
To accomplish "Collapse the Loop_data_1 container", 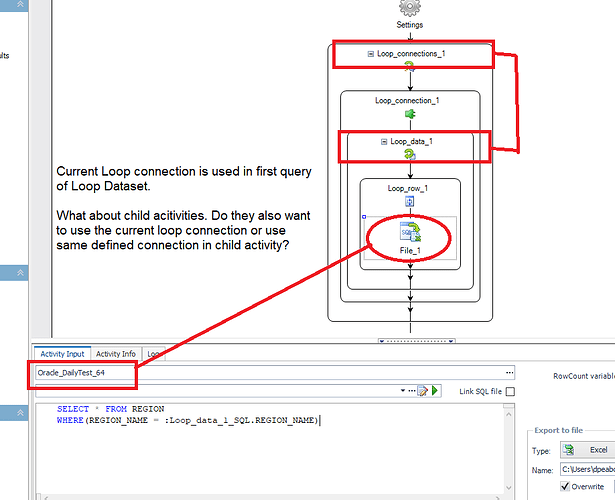I will pos(384,142).
